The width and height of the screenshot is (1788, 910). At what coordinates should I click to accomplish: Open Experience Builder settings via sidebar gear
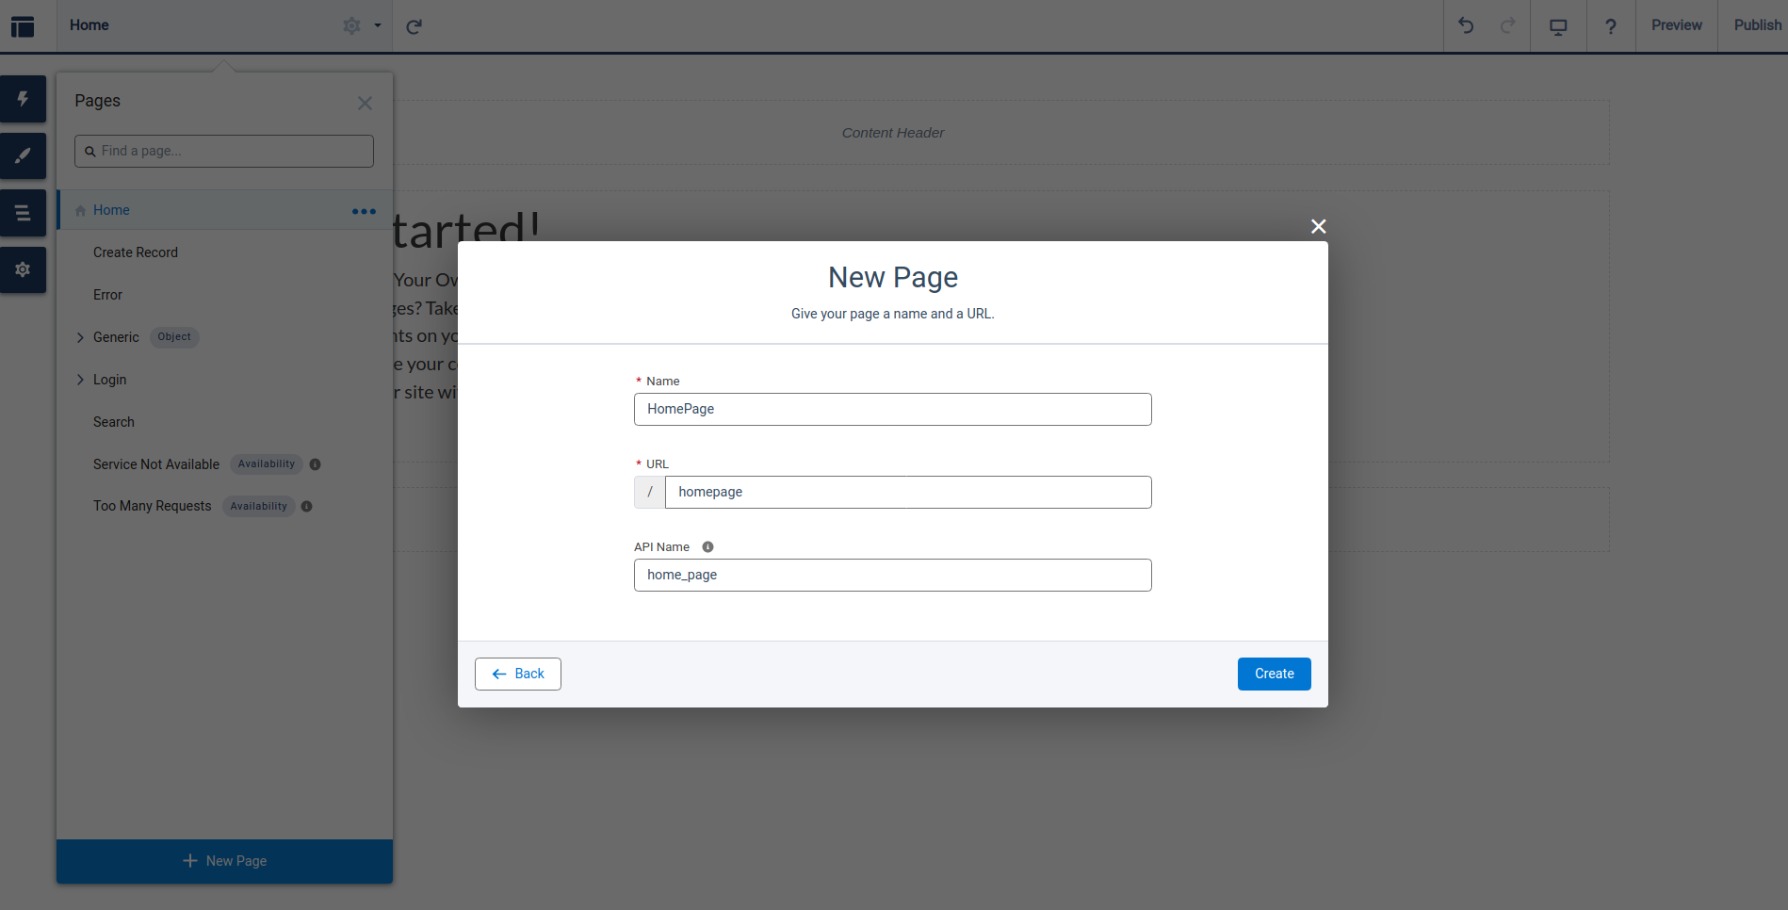(22, 269)
